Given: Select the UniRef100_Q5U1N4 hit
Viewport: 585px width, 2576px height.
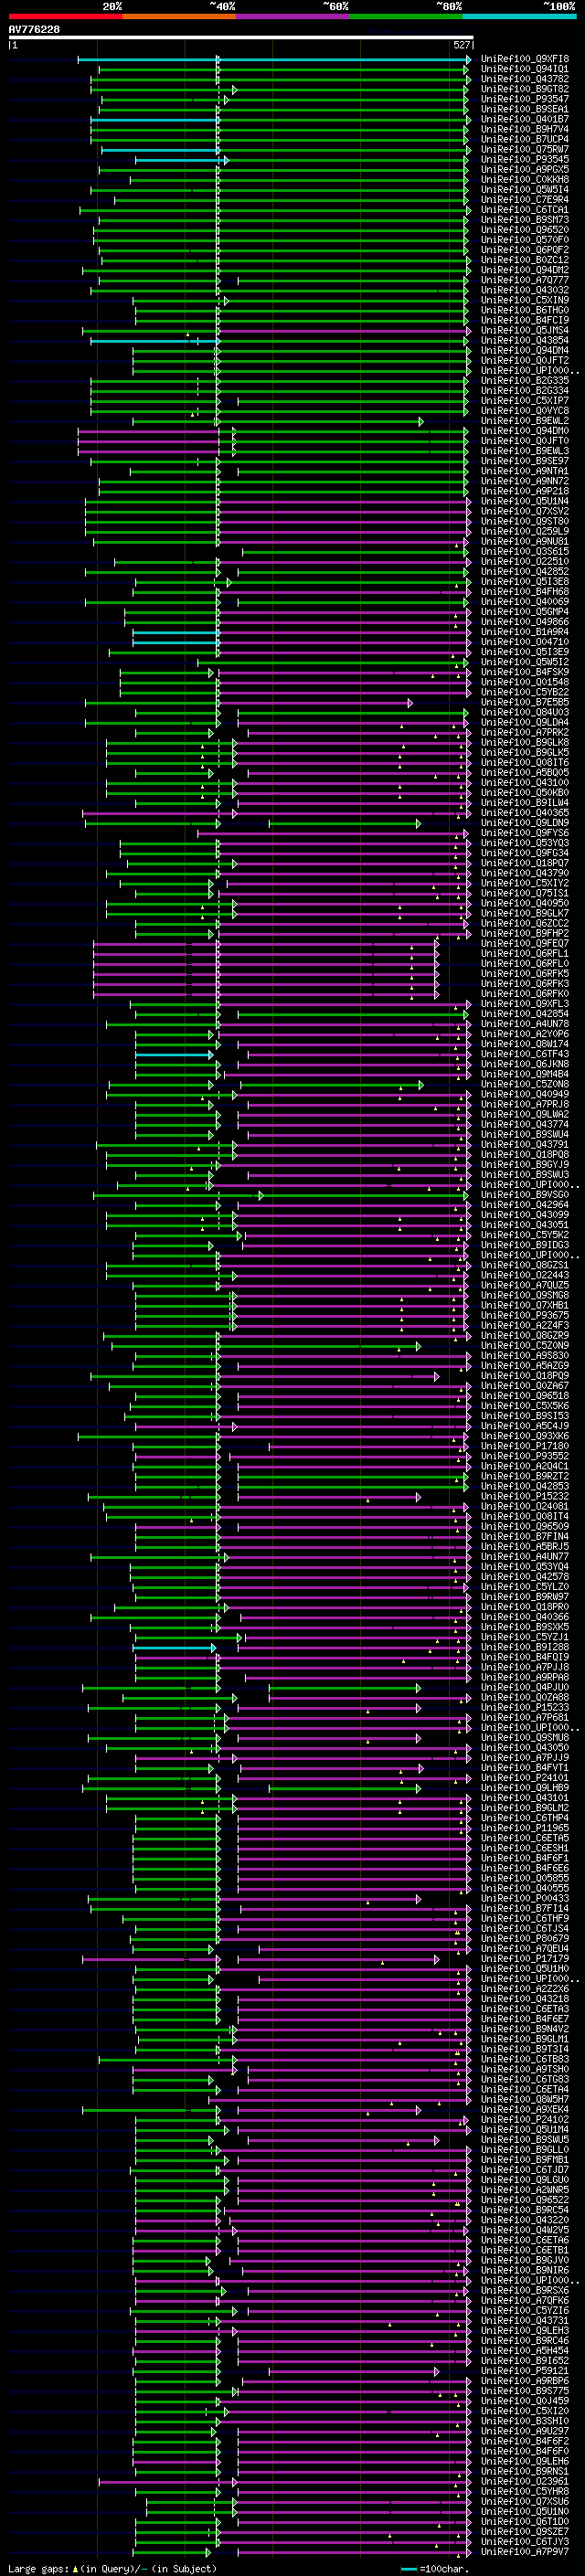Looking at the screenshot, I should 525,501.
